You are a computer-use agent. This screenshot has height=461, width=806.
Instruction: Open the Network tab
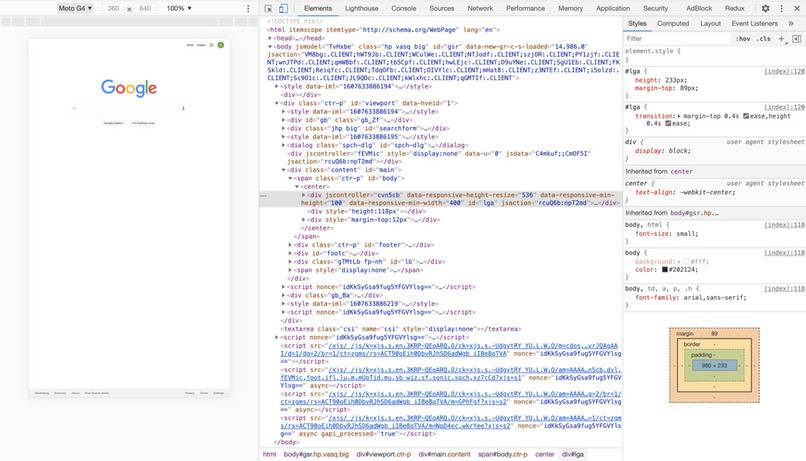click(x=480, y=9)
